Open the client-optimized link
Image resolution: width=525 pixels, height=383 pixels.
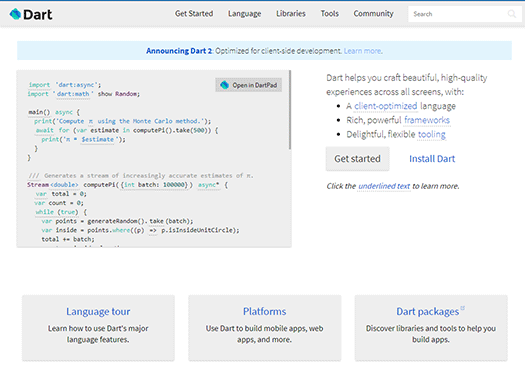pos(386,106)
